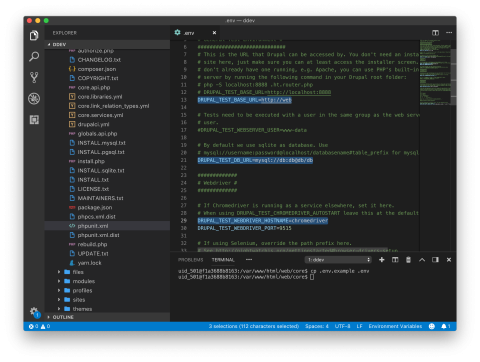Expand the modules folder

point(107,281)
